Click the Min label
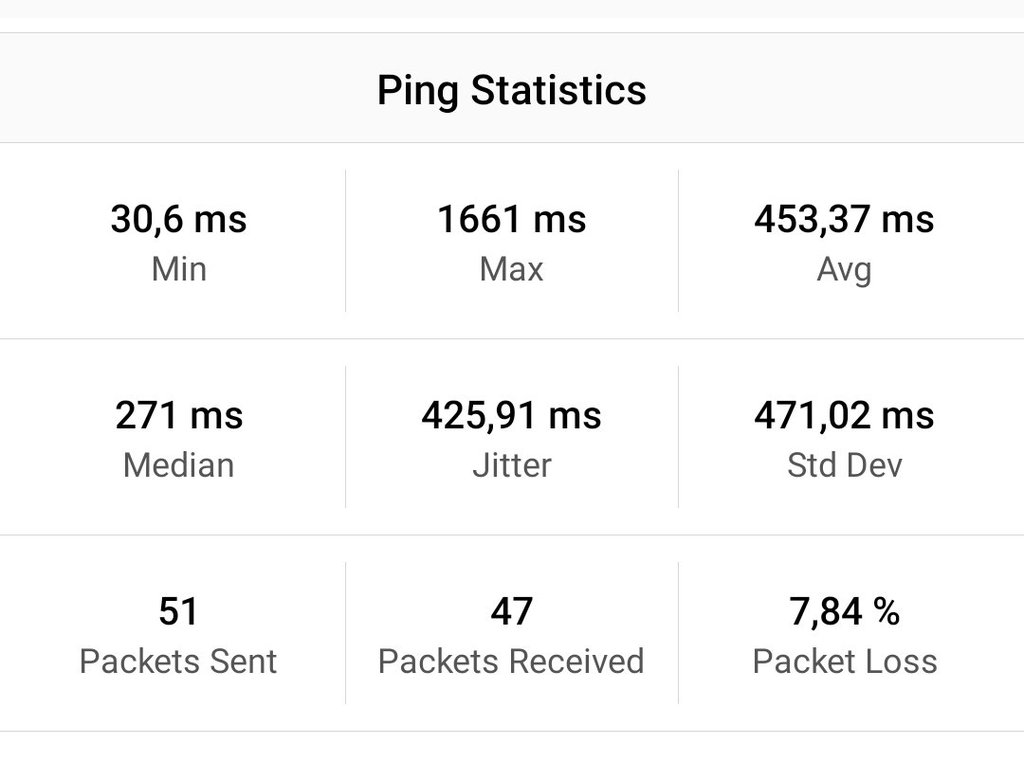Screen dimensions: 1024x762 (178, 269)
